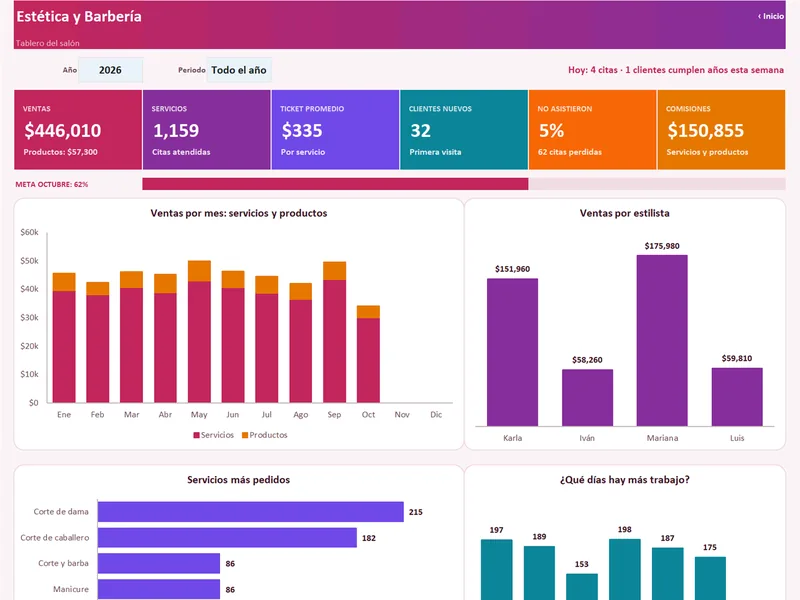Screen dimensions: 800x600
Task: Click the Productos legend swatch
Action: click(245, 435)
